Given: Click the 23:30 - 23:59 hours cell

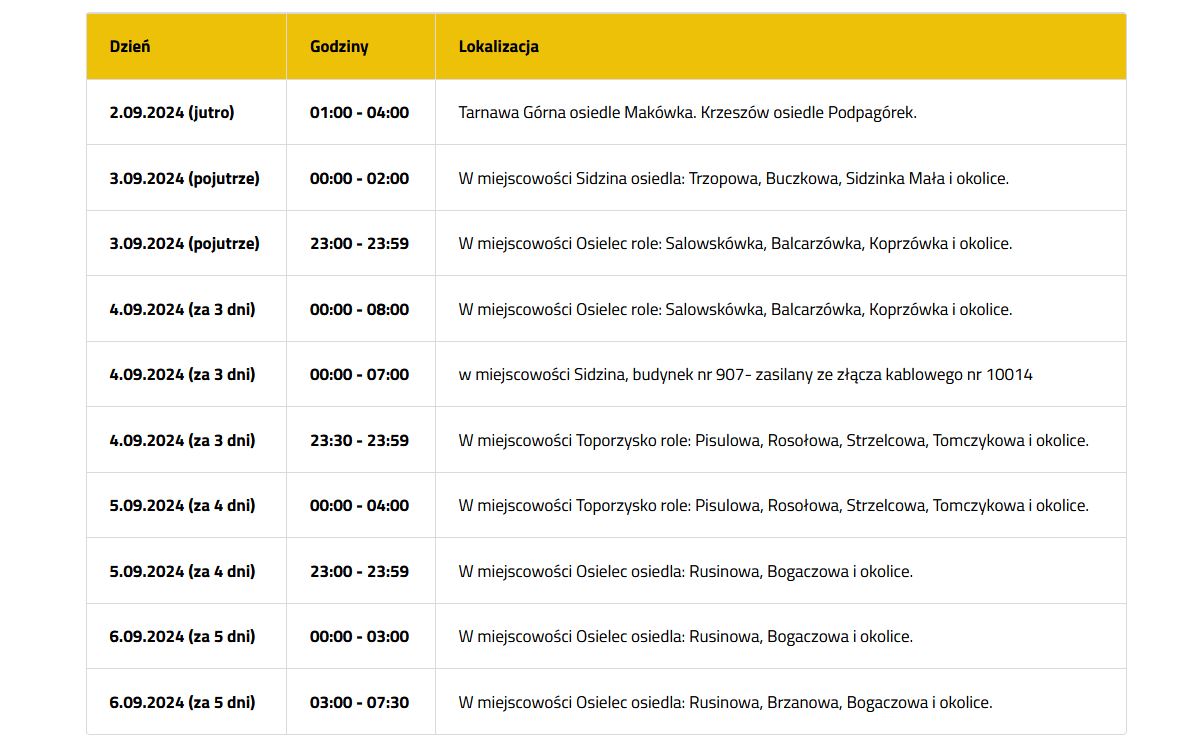Looking at the screenshot, I should click(359, 440).
